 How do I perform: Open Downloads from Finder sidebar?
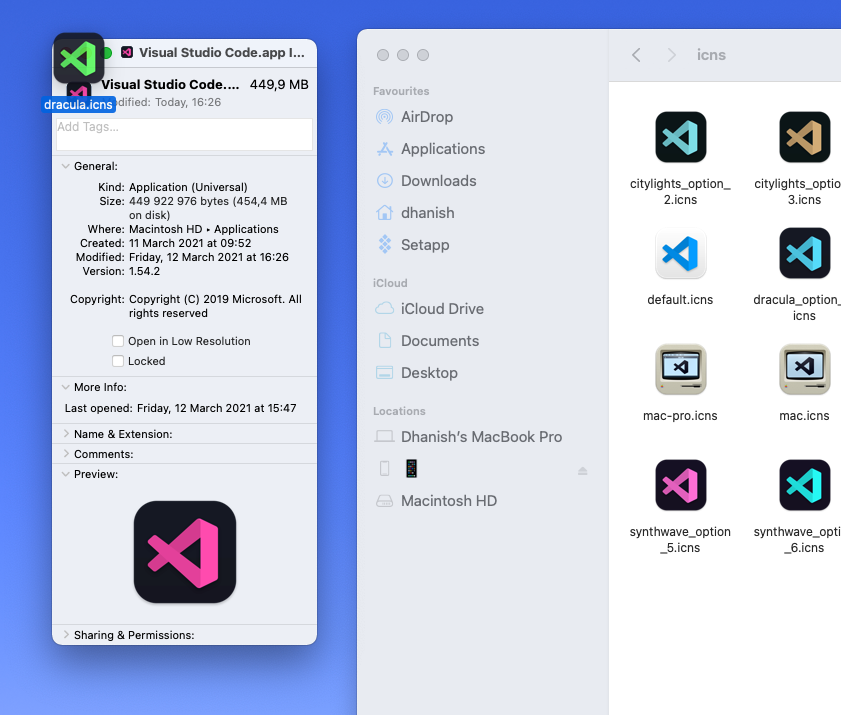pos(439,181)
